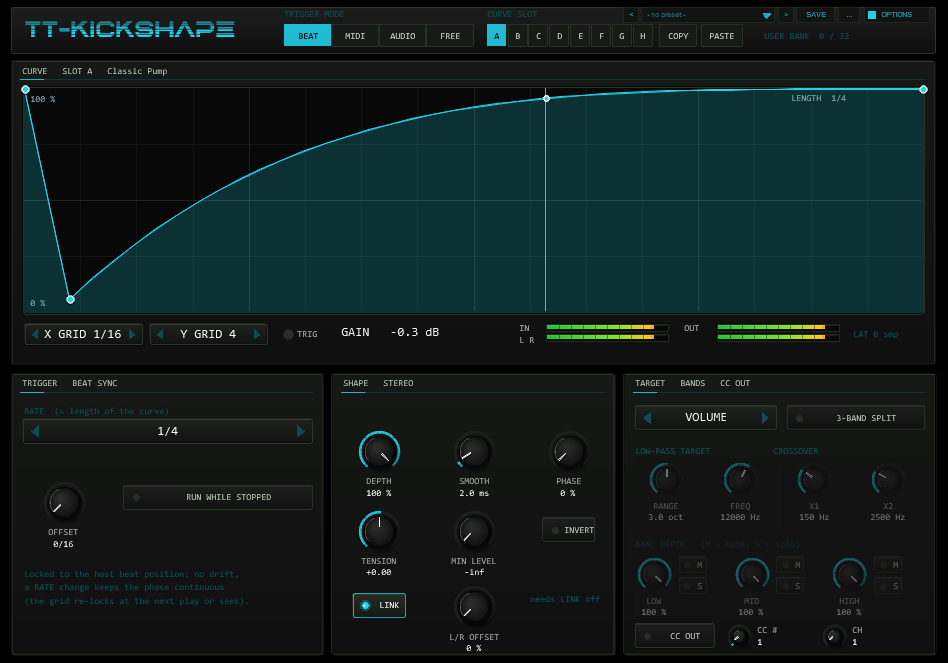Screen dimensions: 948x663
Task: Click the OFFSET knob
Action: coord(63,503)
